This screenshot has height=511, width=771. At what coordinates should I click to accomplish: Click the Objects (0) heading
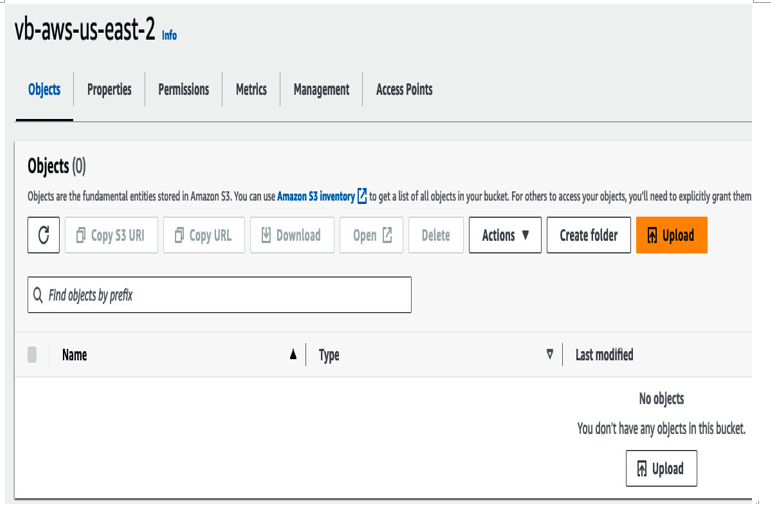(x=57, y=166)
